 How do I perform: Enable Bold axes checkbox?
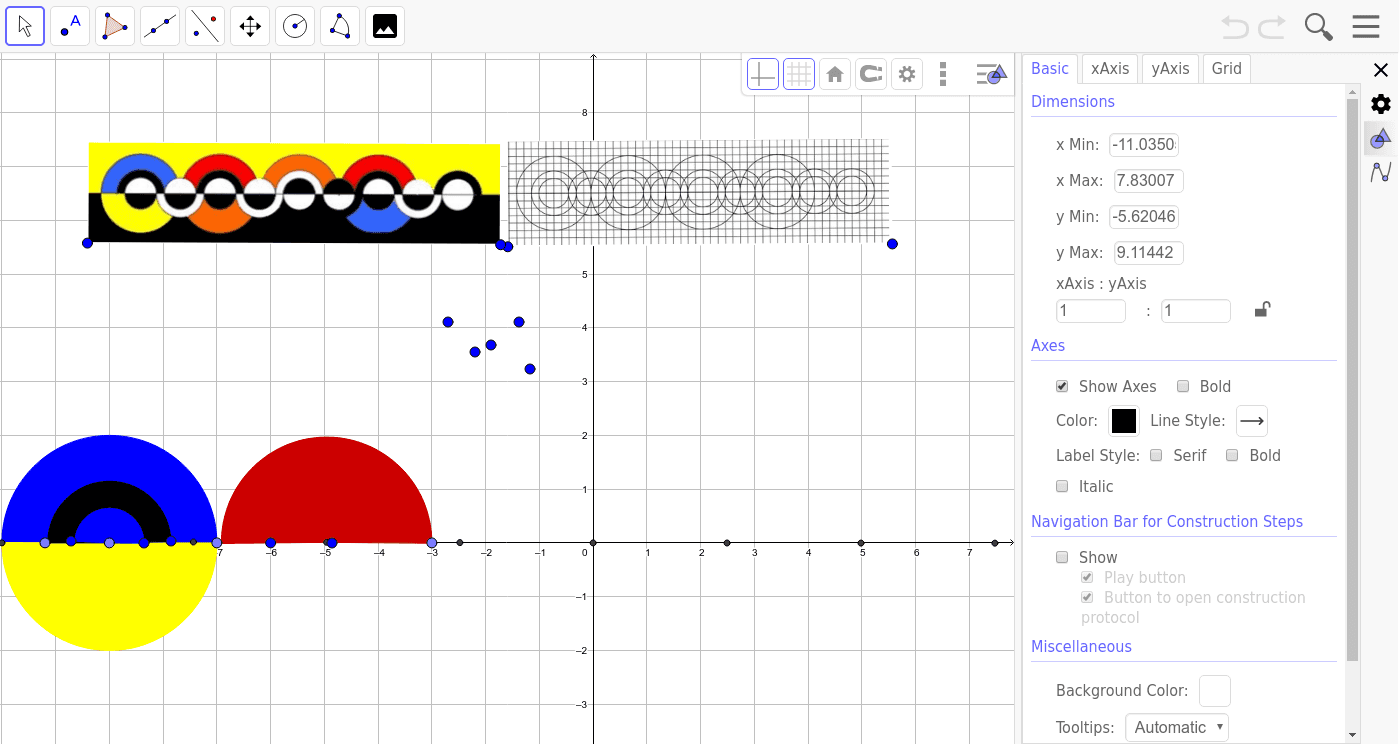(x=1183, y=386)
